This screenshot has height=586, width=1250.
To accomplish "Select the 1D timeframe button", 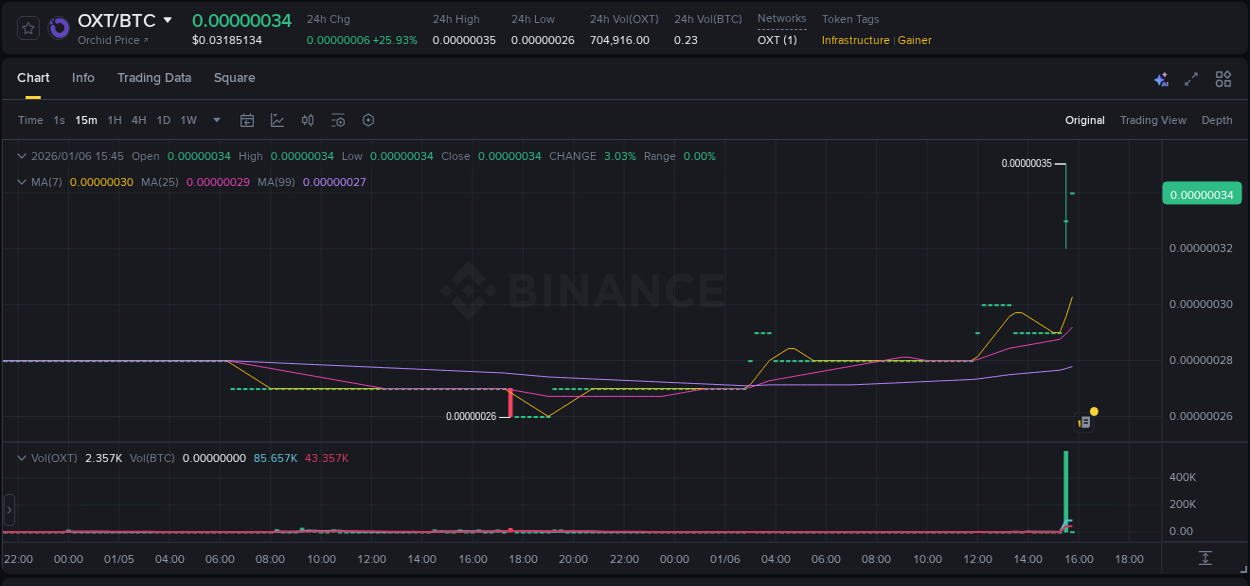I will coord(163,120).
